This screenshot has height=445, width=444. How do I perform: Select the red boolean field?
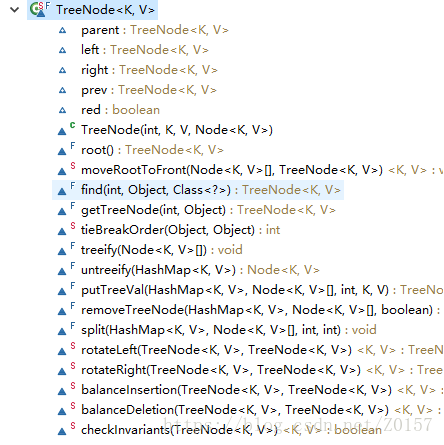pyautogui.click(x=120, y=110)
